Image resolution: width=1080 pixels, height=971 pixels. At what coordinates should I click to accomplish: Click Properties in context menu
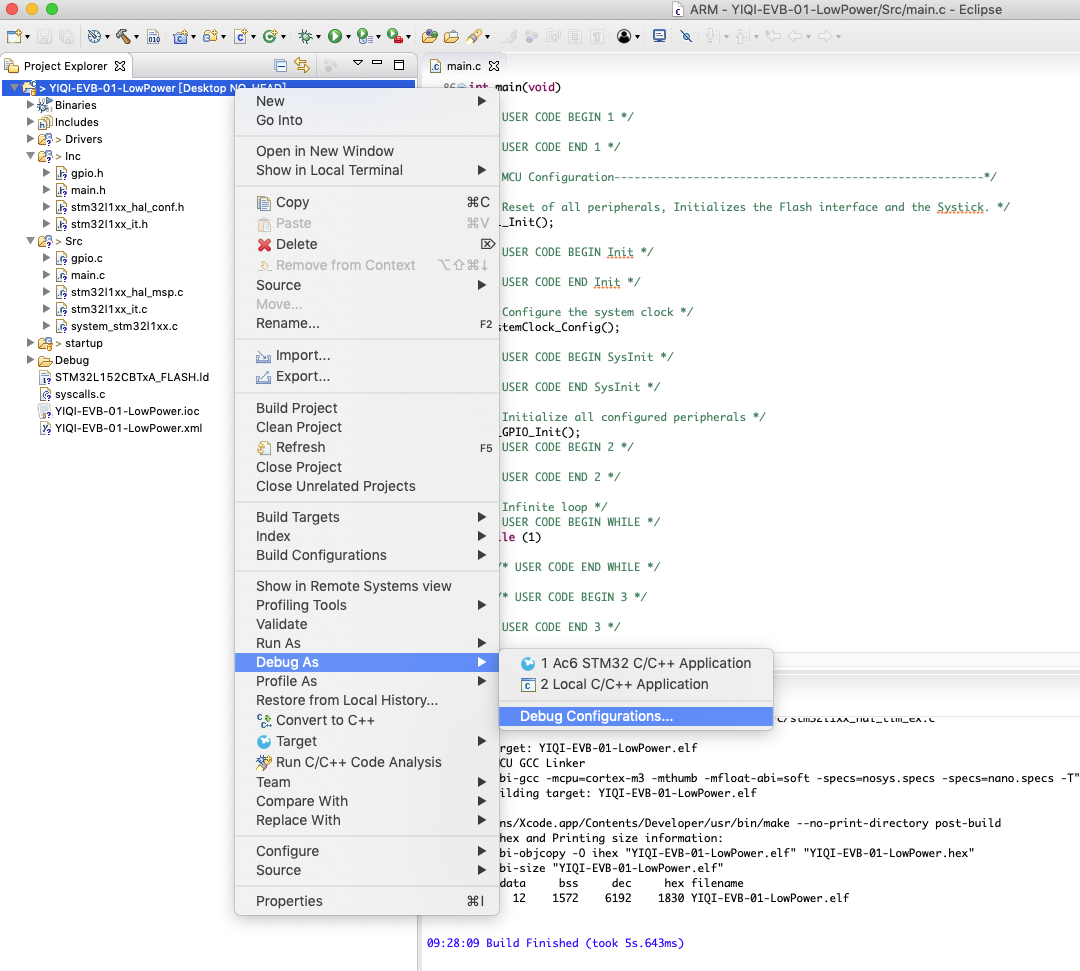367,901
